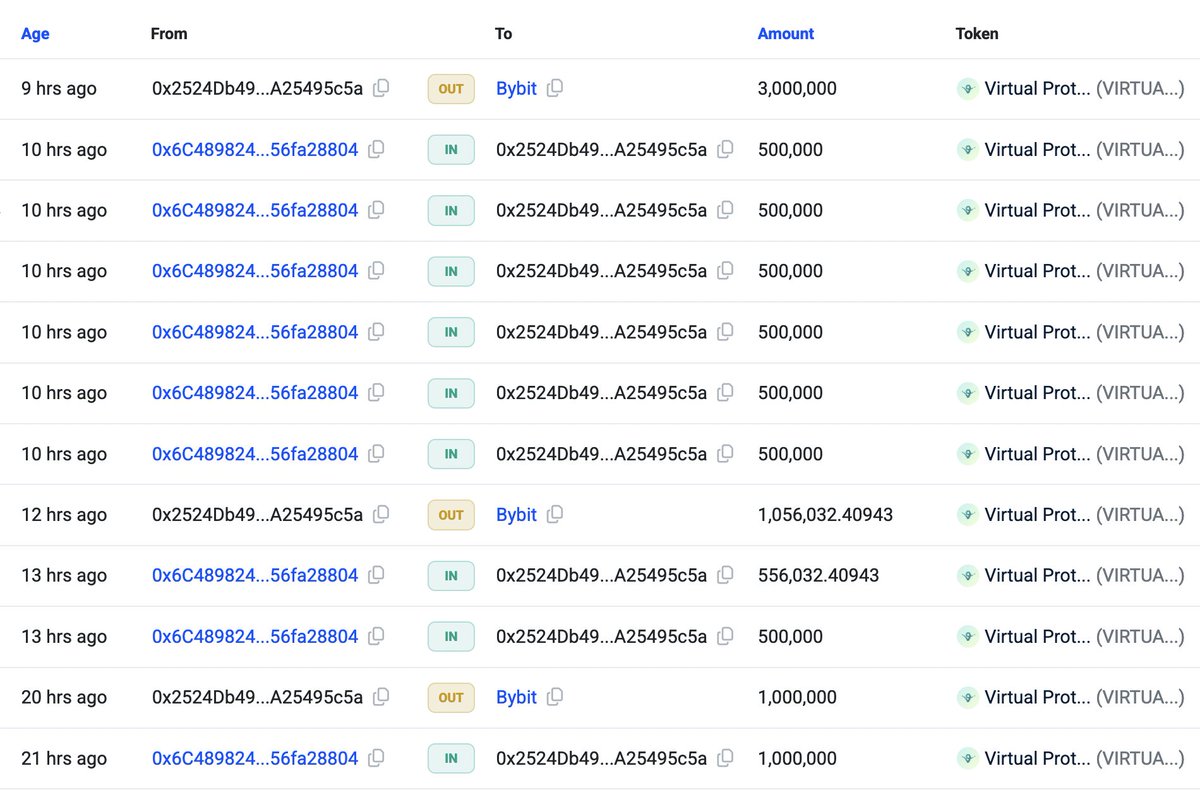This screenshot has width=1200, height=790.
Task: Click the To column header
Action: (503, 33)
